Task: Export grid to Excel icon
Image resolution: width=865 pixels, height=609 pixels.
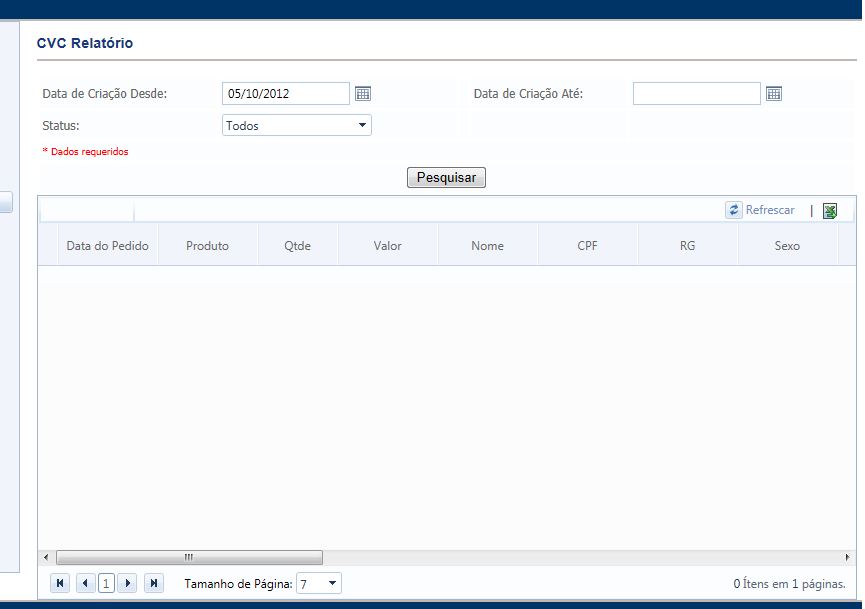Action: click(x=830, y=211)
